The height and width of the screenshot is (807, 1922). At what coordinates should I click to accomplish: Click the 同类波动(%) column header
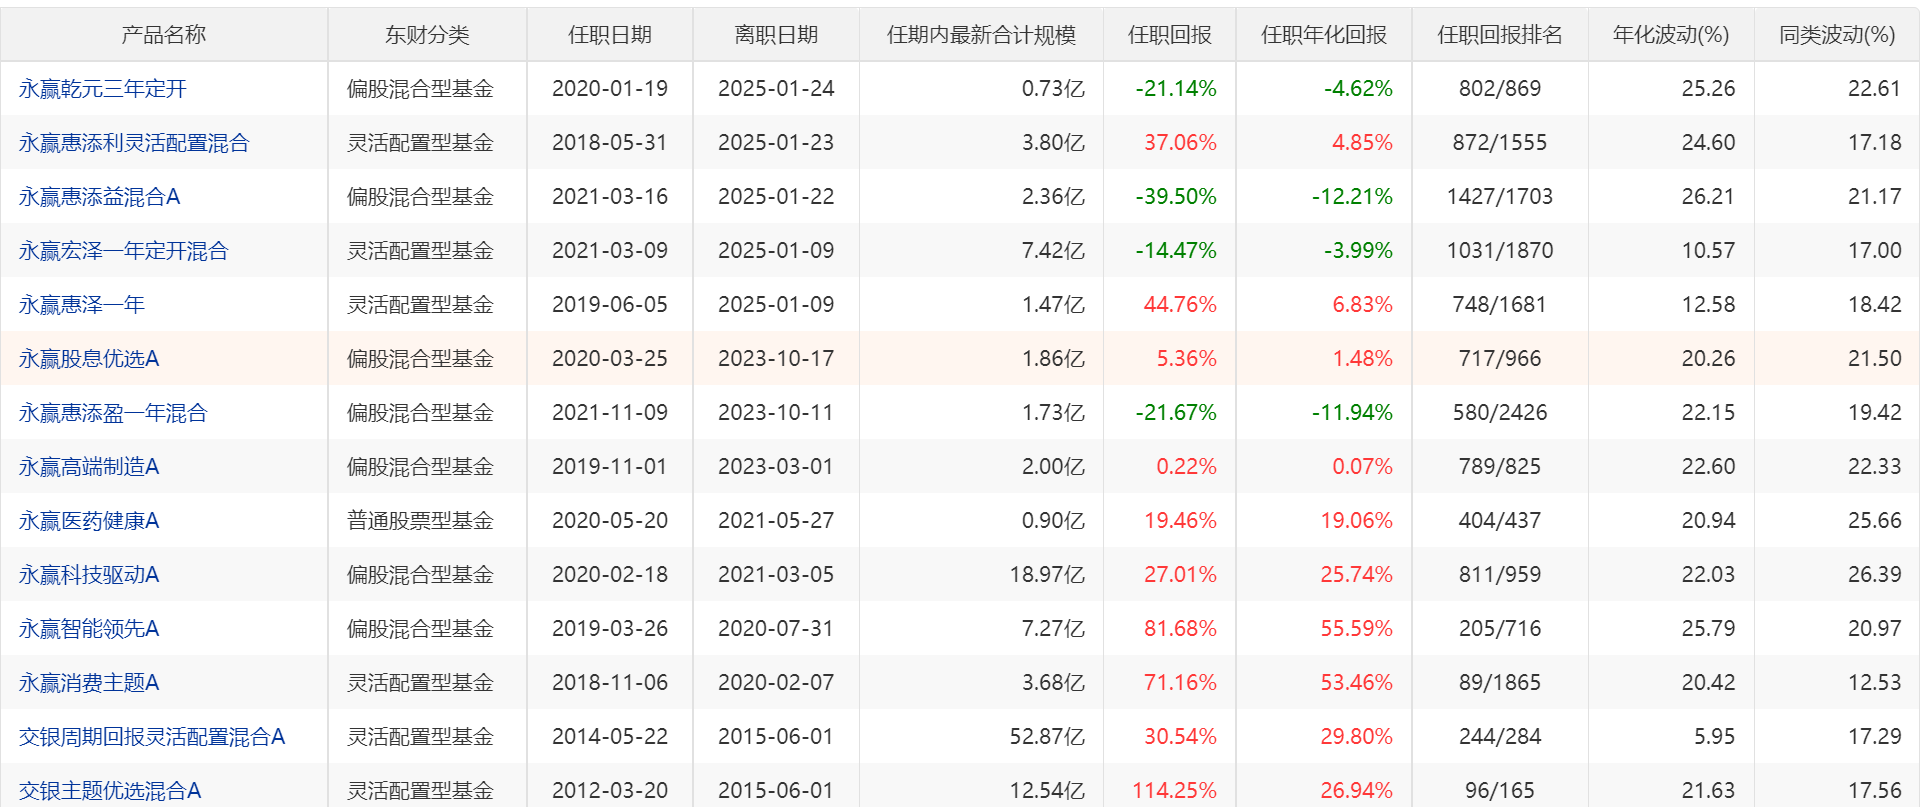(1837, 35)
